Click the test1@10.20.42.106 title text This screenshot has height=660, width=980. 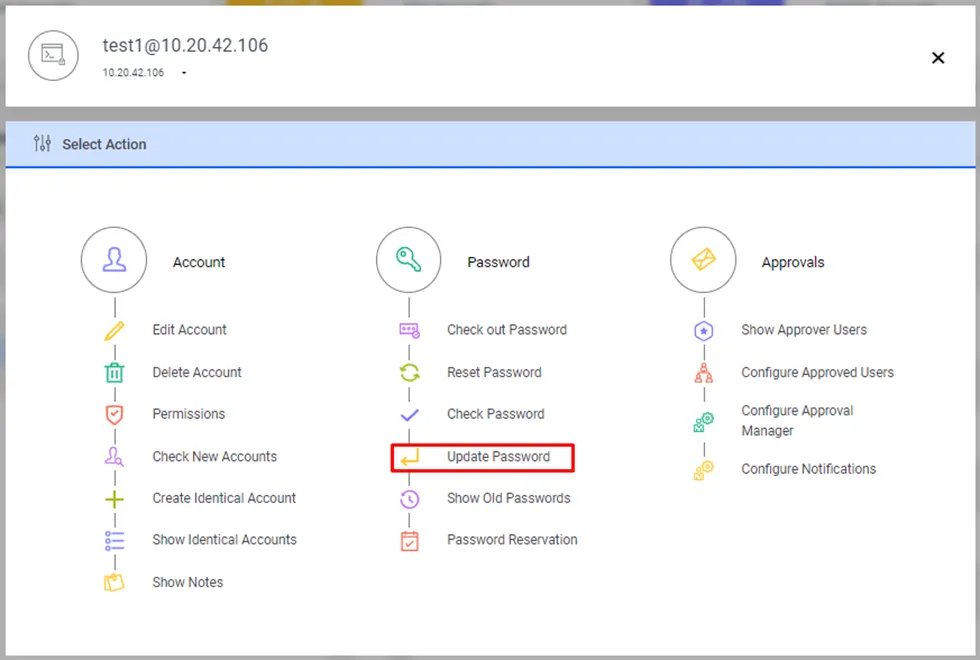(185, 45)
